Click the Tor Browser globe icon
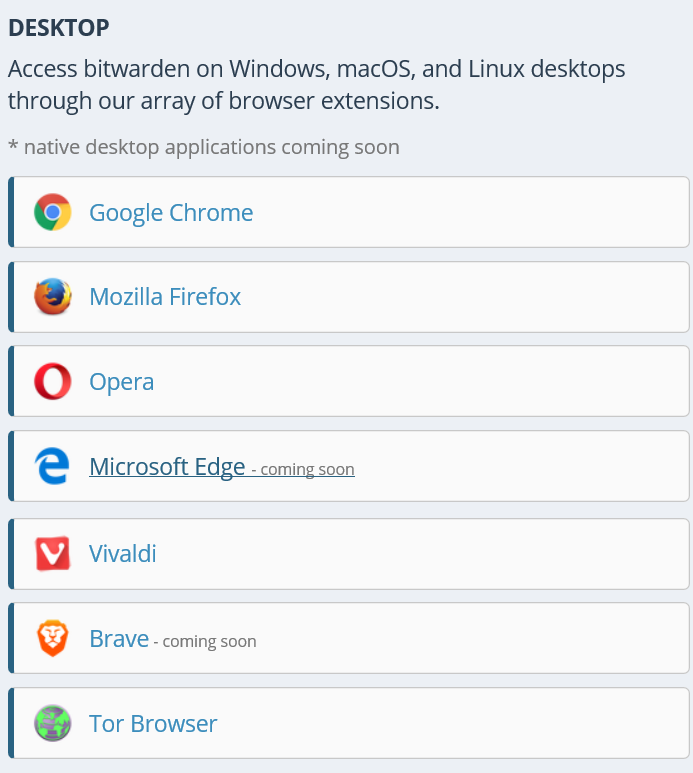Screen dimensions: 693x773 click(x=53, y=723)
